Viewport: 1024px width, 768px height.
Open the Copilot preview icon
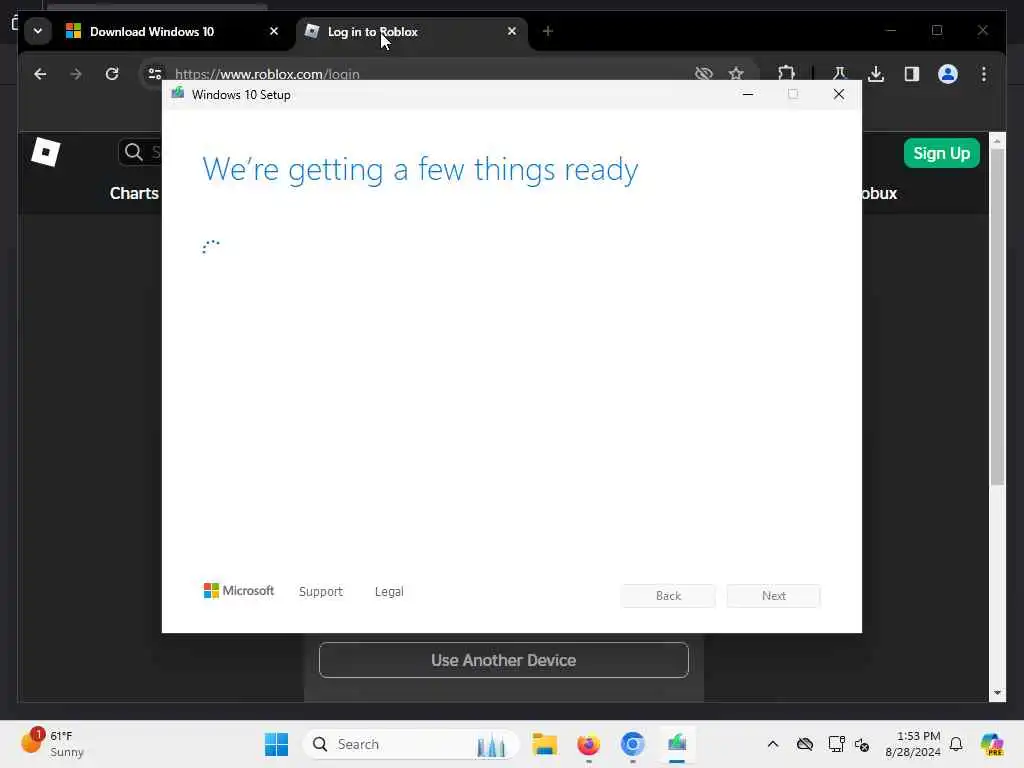click(x=992, y=744)
